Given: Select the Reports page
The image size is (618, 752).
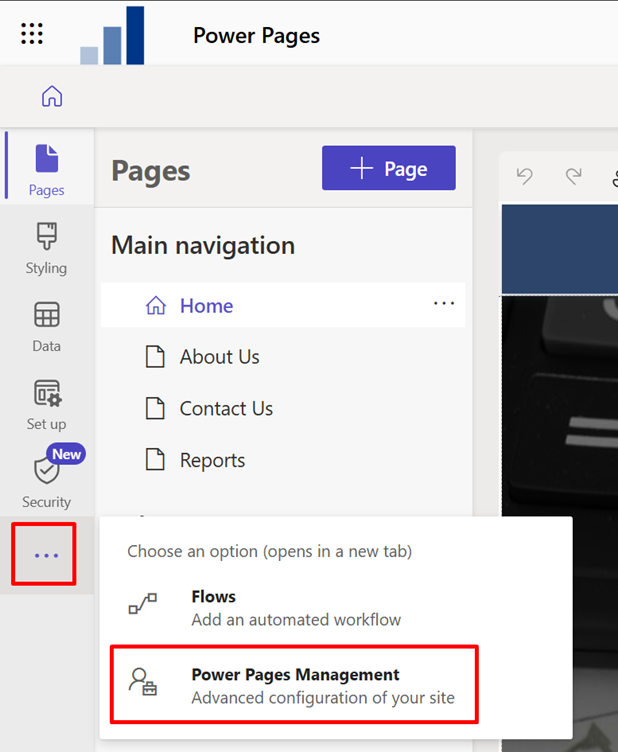Looking at the screenshot, I should [283, 460].
